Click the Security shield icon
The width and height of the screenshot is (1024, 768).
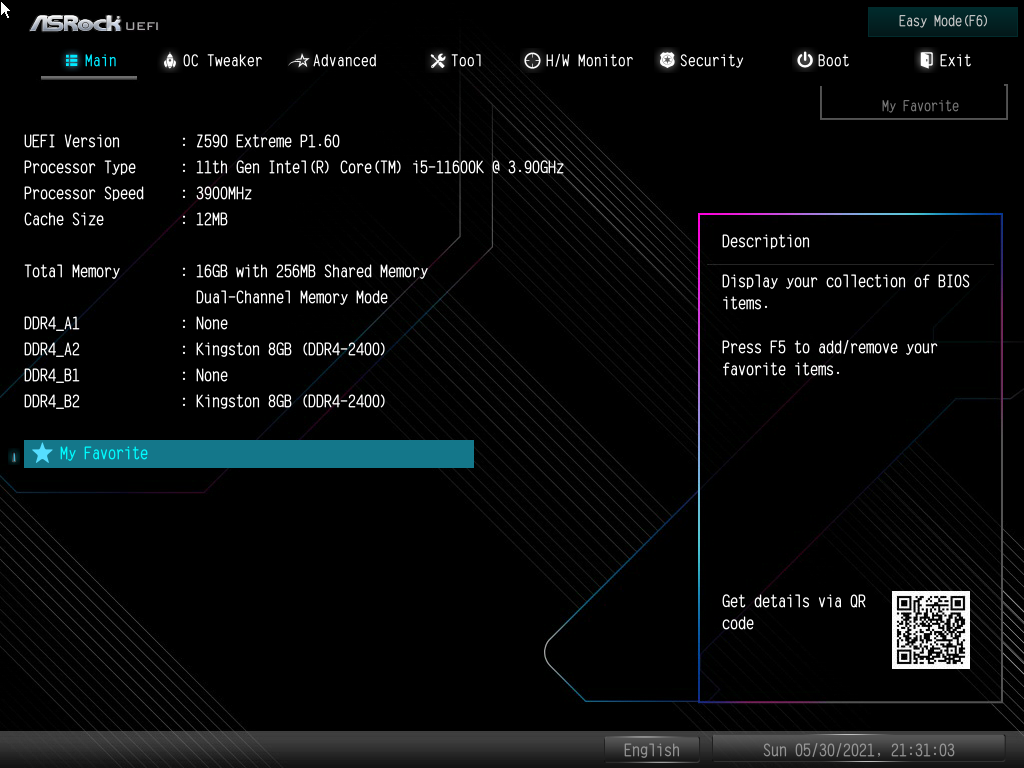tap(667, 61)
